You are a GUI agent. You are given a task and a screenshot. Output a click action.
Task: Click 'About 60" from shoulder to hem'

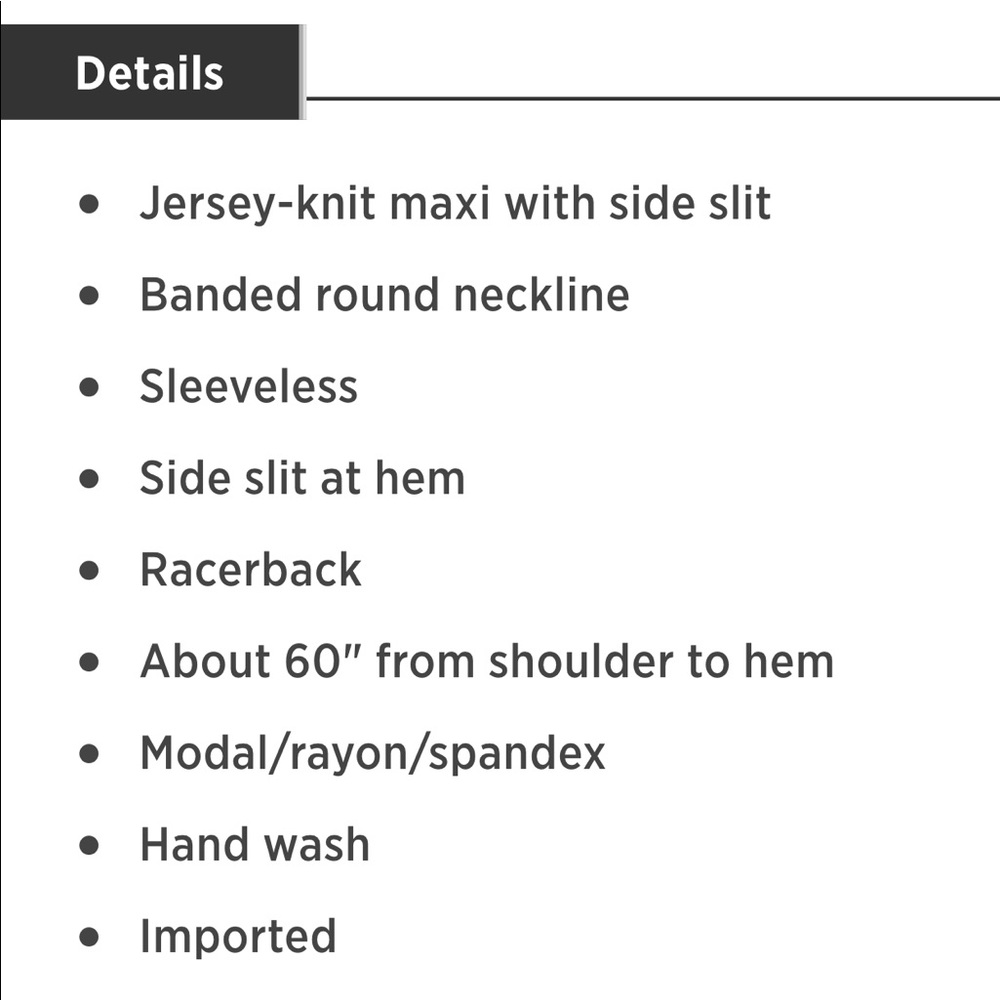point(487,661)
